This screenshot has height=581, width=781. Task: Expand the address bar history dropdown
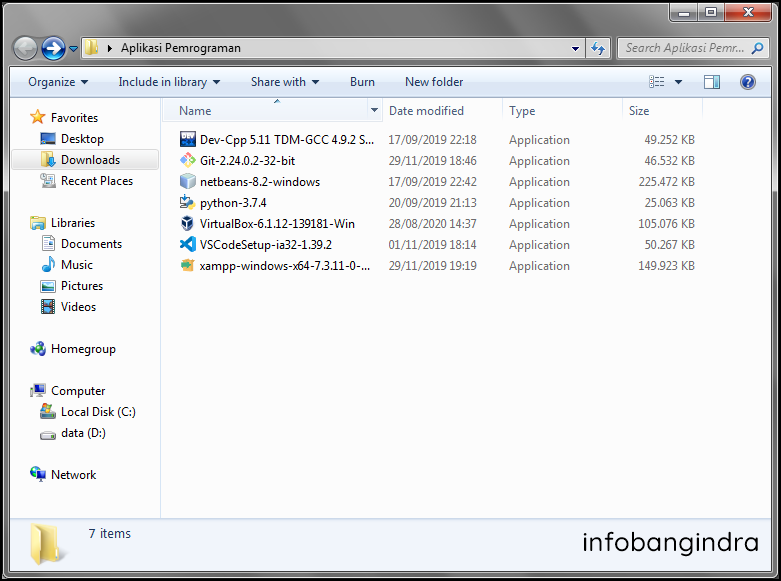[x=575, y=49]
